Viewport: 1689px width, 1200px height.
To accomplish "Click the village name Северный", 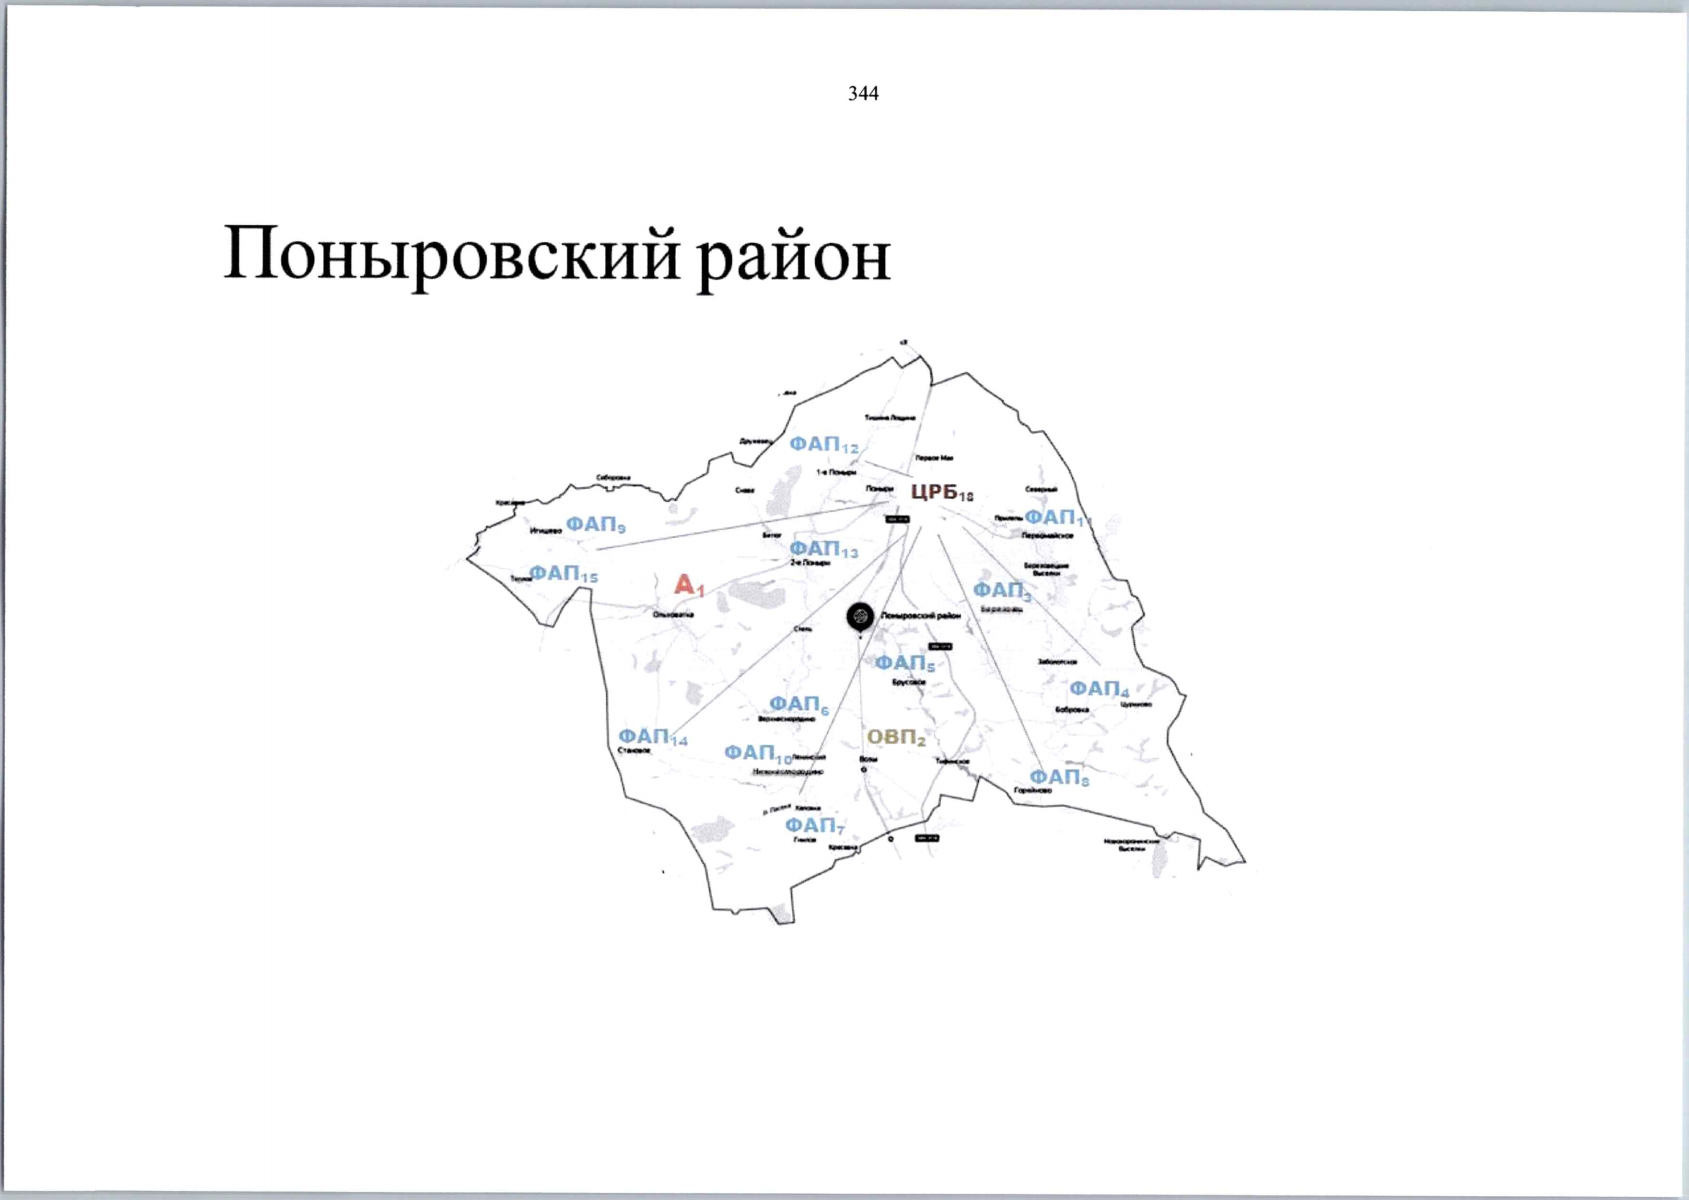I will 1041,490.
